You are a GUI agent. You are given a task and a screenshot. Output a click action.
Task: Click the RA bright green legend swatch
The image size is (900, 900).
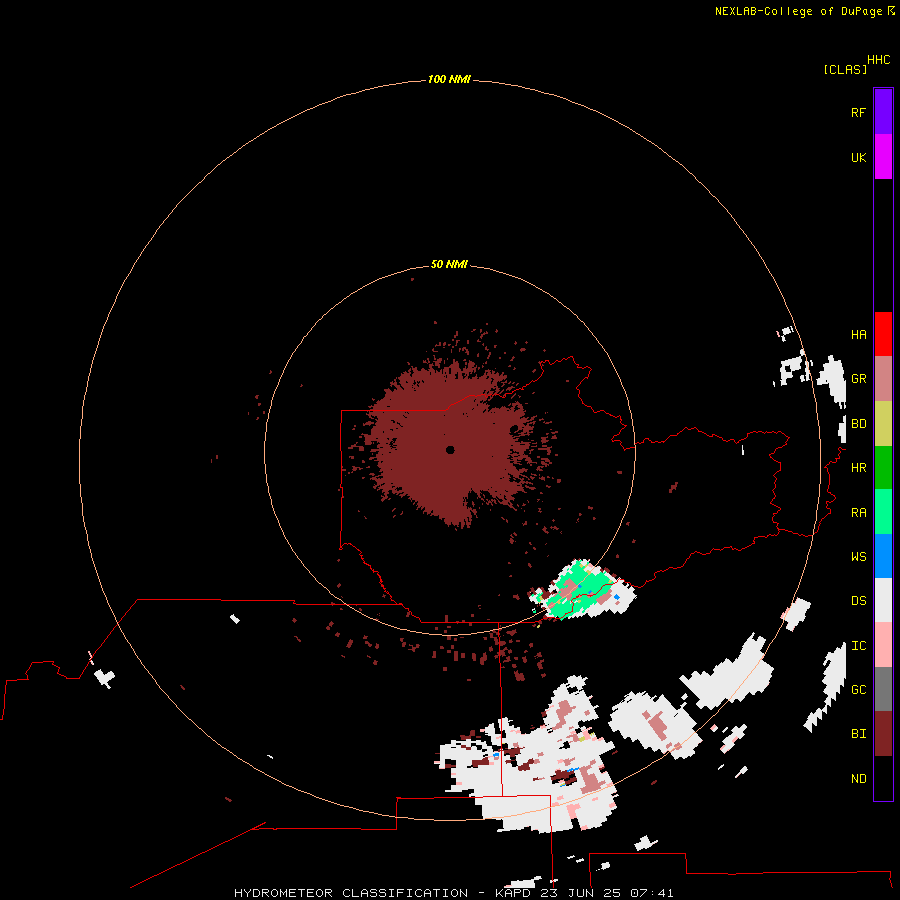click(883, 512)
